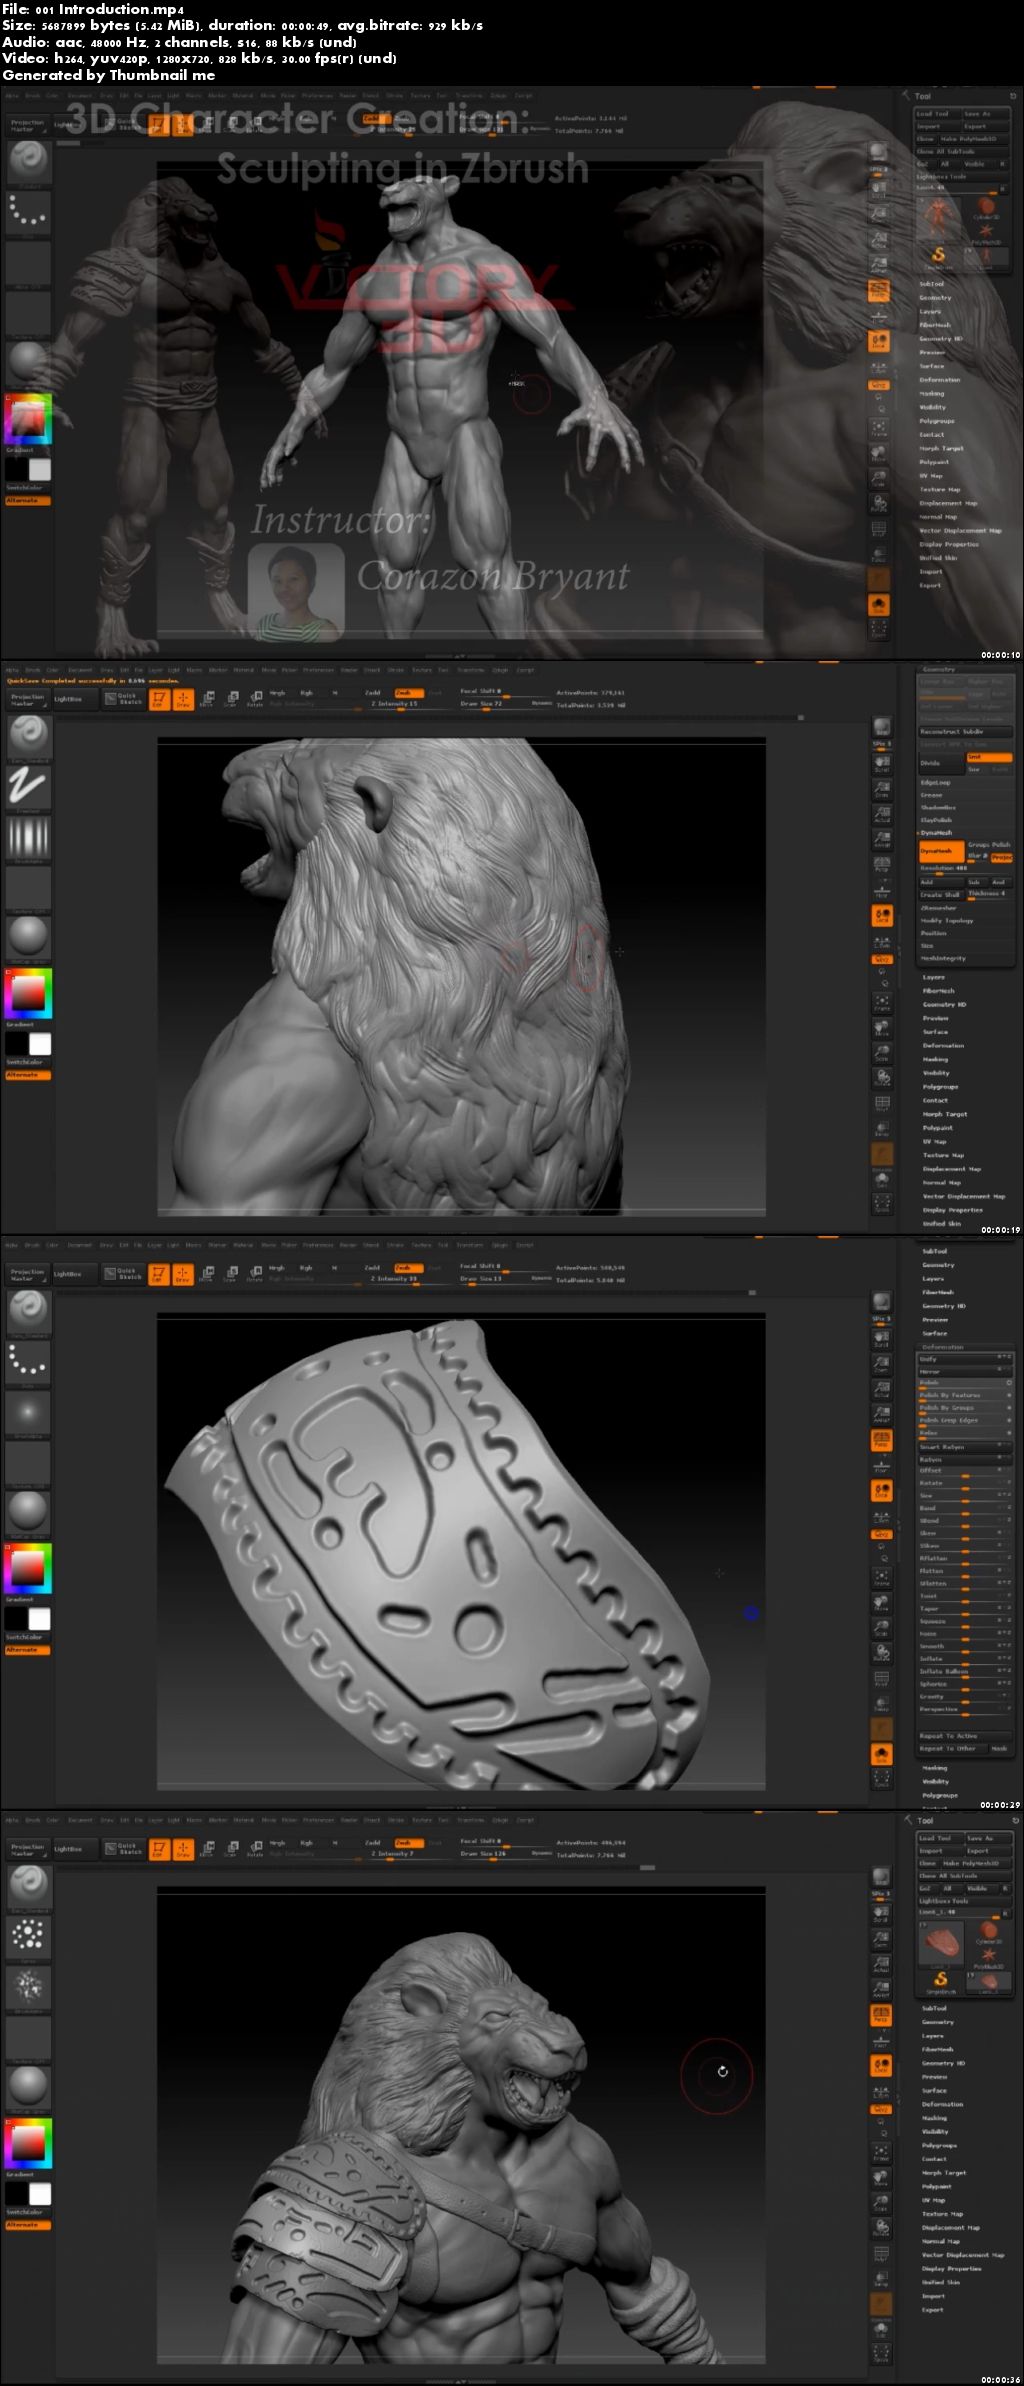Click the DynaMesh Resolution slider
This screenshot has width=1024, height=2386.
[965, 868]
